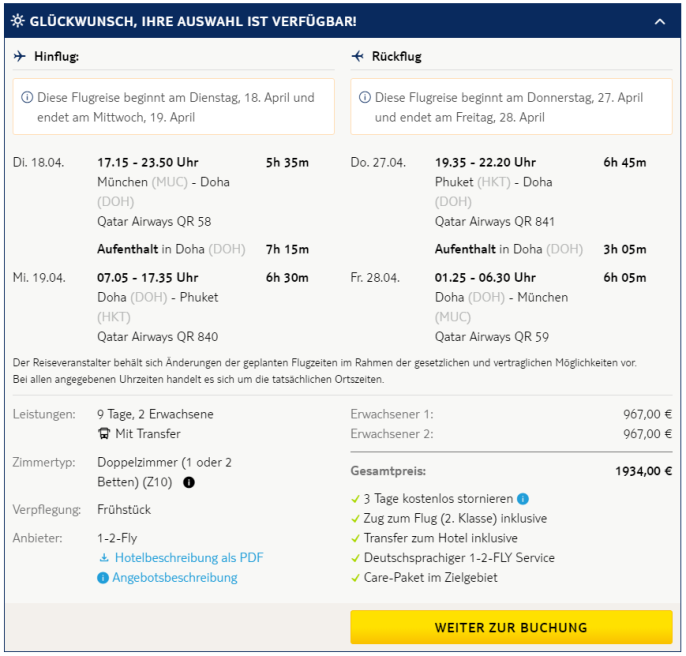The width and height of the screenshot is (686, 656).
Task: Click checkmark next to Care-Paket im Zielgebiet
Action: coord(356,578)
